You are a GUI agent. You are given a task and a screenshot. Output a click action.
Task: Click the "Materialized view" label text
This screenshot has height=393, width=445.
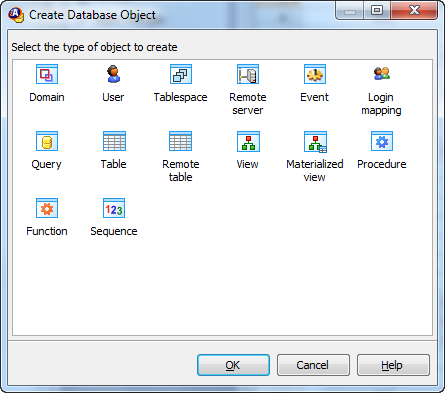point(315,170)
